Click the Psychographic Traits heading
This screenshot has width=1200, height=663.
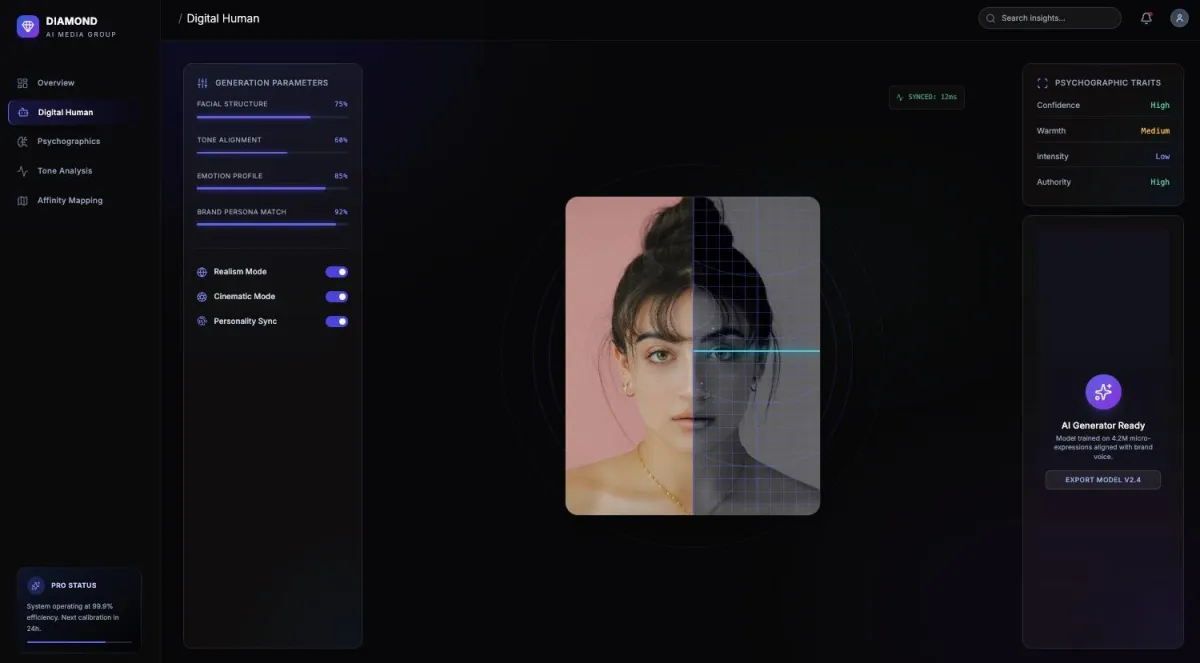coord(1107,83)
